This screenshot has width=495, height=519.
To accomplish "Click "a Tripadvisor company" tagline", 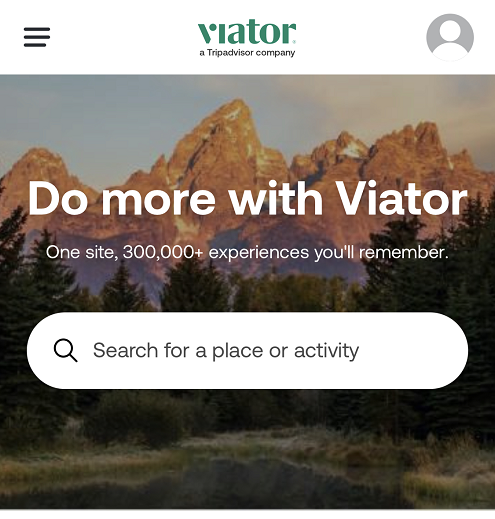I will 247,53.
